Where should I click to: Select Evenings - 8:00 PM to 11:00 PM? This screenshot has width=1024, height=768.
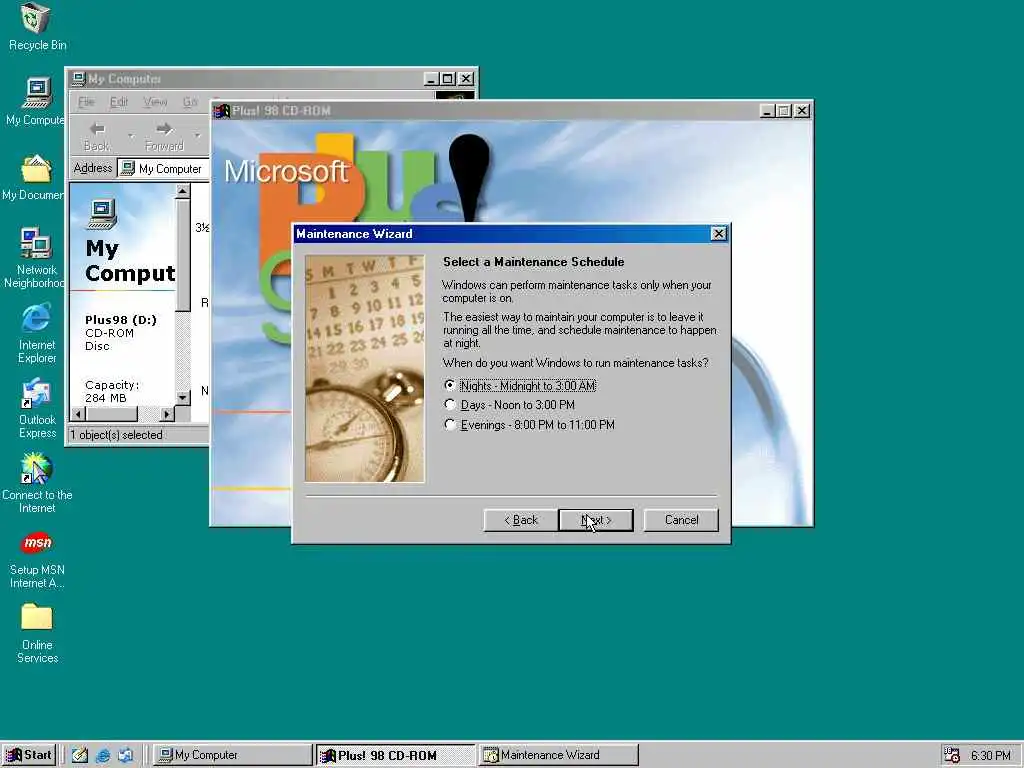coord(530,425)
